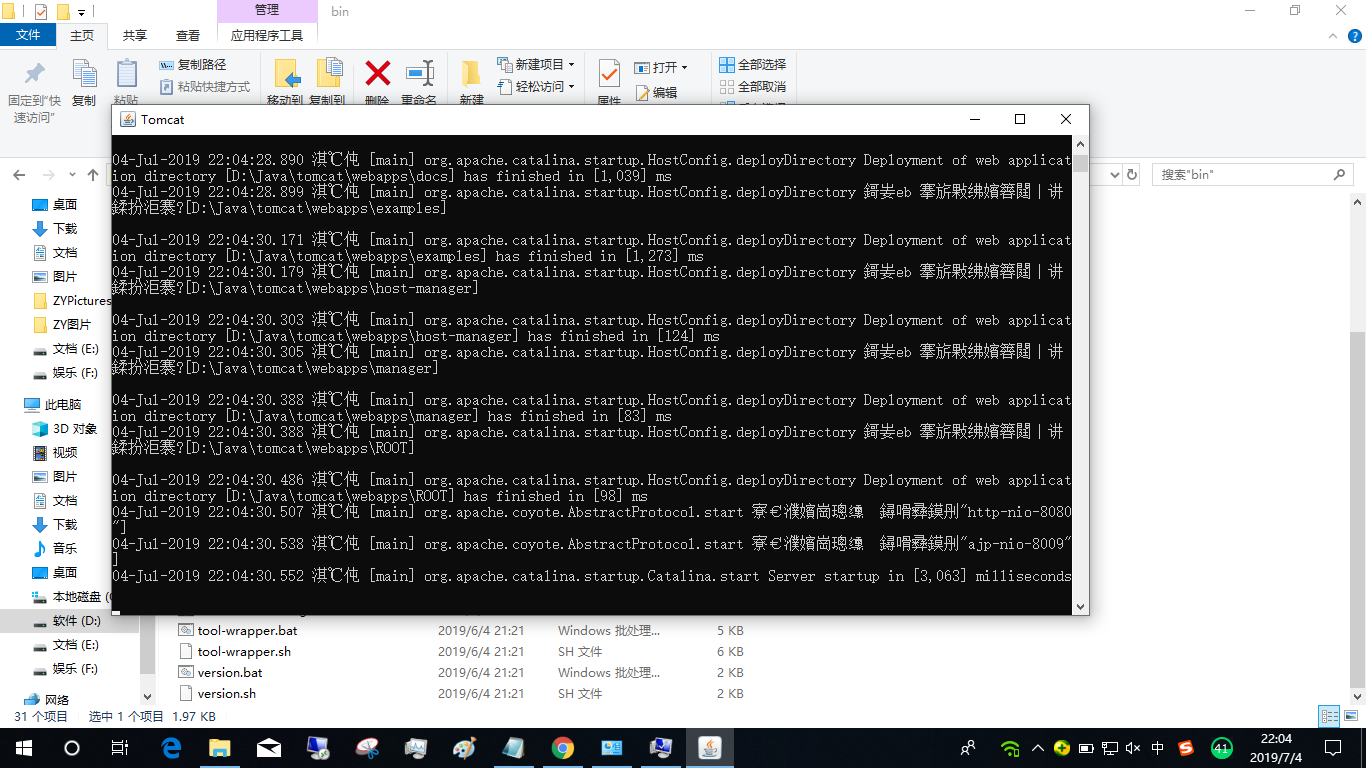Switch to the 共享 (Share) tab
The width and height of the screenshot is (1366, 768).
(135, 35)
